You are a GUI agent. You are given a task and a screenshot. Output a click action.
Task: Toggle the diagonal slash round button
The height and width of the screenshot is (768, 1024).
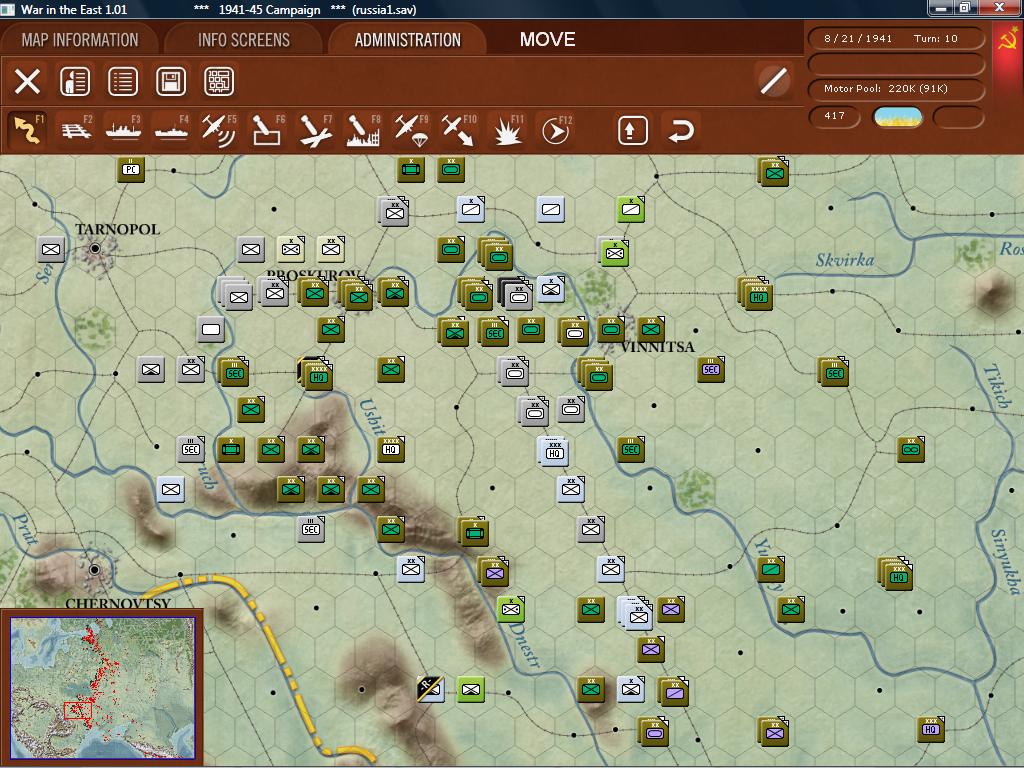click(774, 82)
